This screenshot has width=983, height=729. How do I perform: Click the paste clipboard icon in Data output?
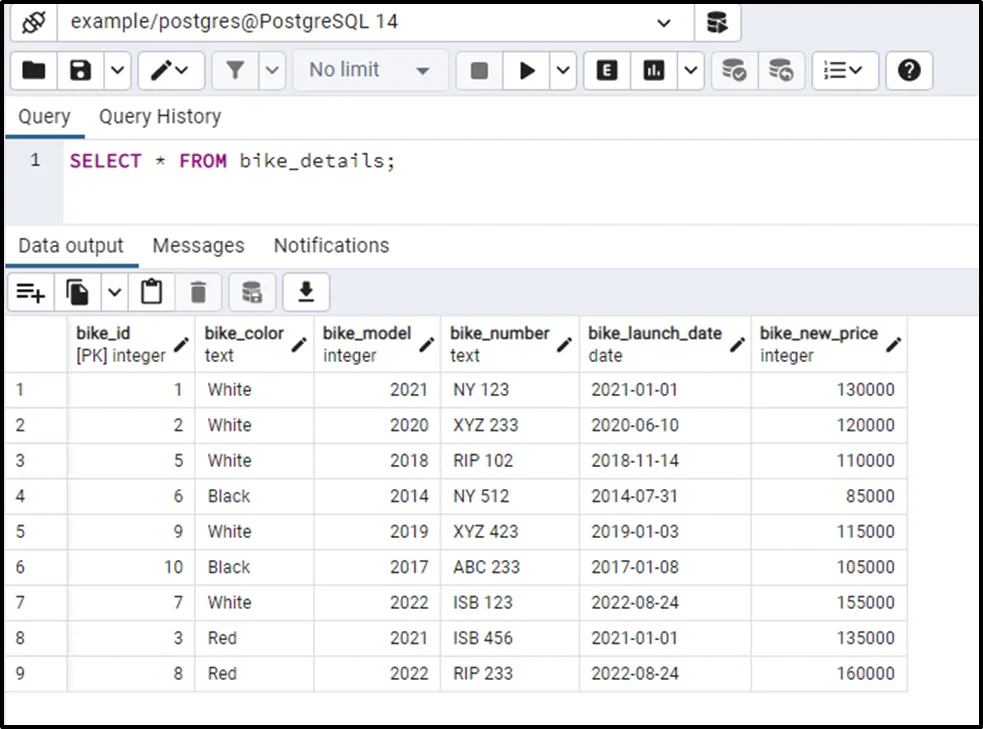tap(152, 292)
